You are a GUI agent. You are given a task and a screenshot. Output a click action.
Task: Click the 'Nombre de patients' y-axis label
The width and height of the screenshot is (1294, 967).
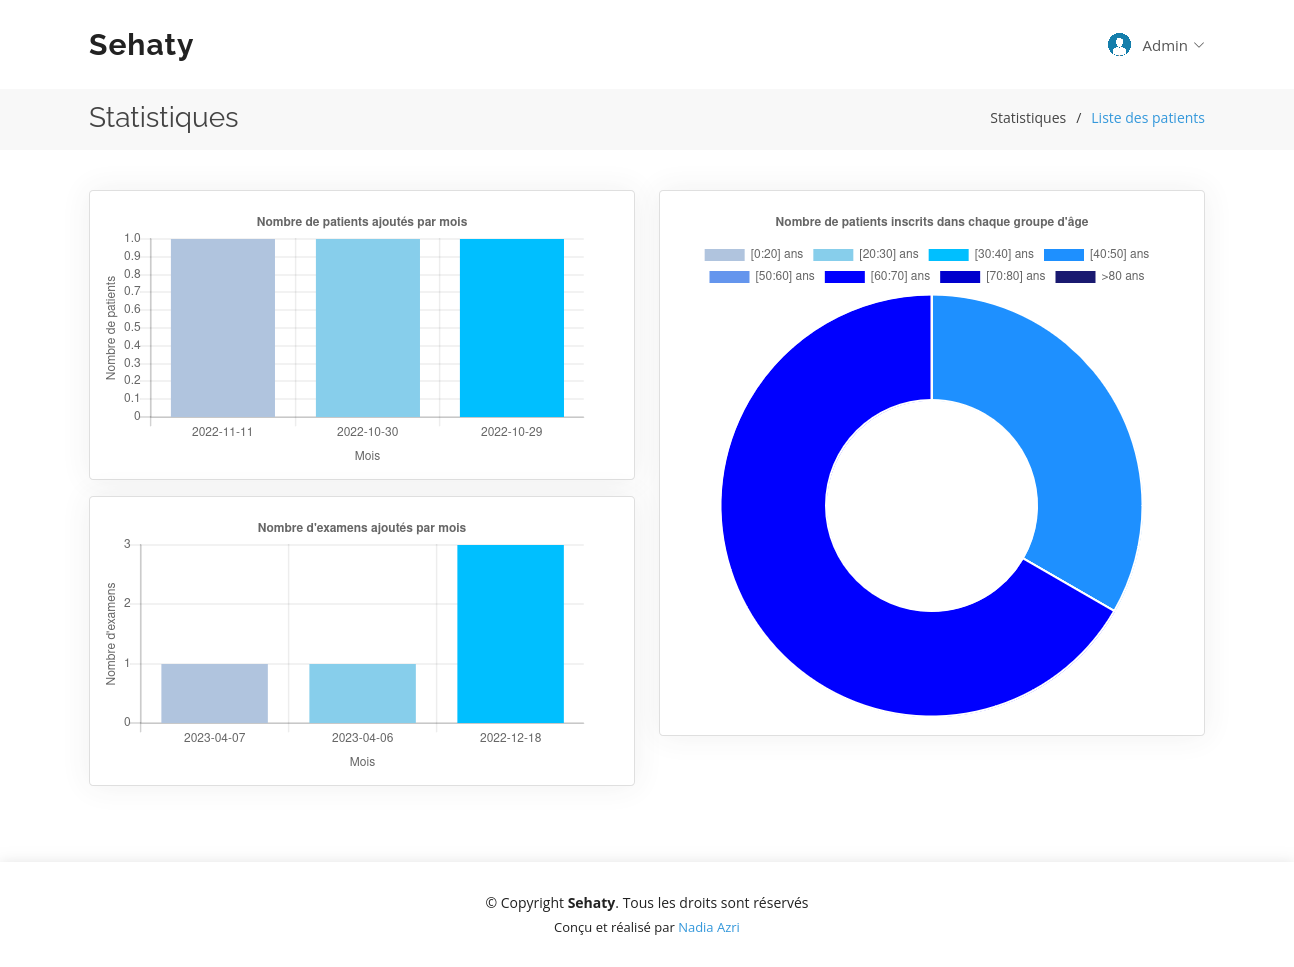(x=111, y=328)
